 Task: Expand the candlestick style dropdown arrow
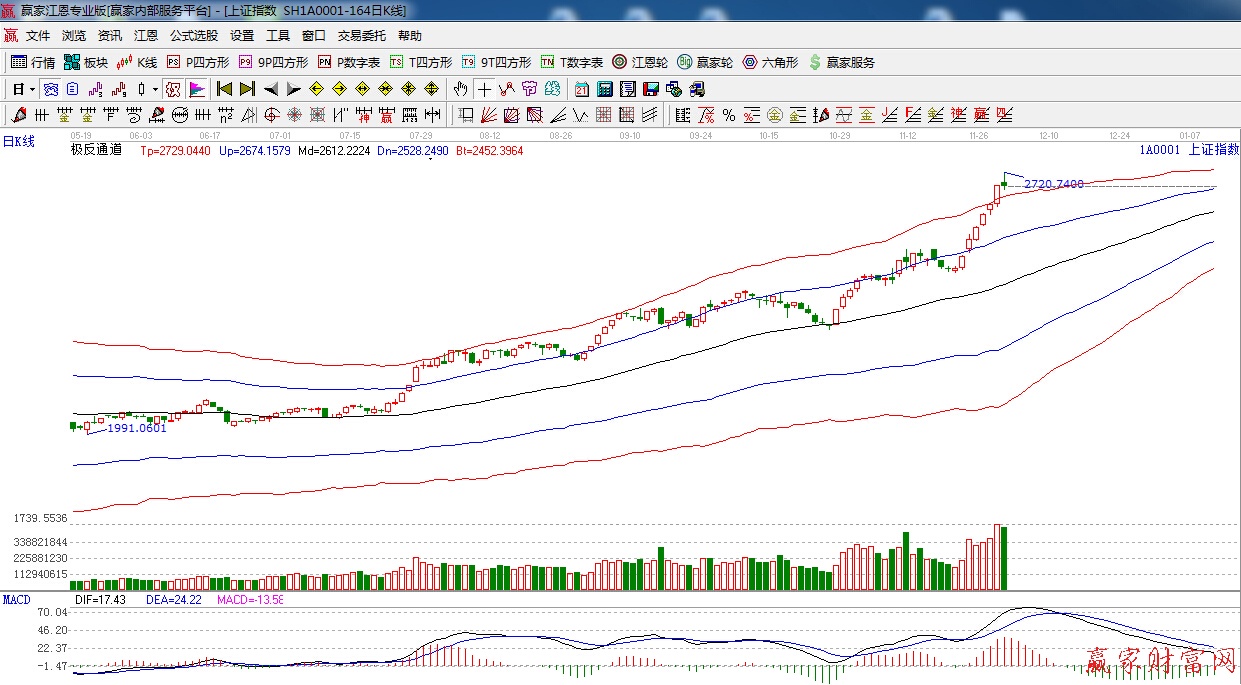pos(154,89)
